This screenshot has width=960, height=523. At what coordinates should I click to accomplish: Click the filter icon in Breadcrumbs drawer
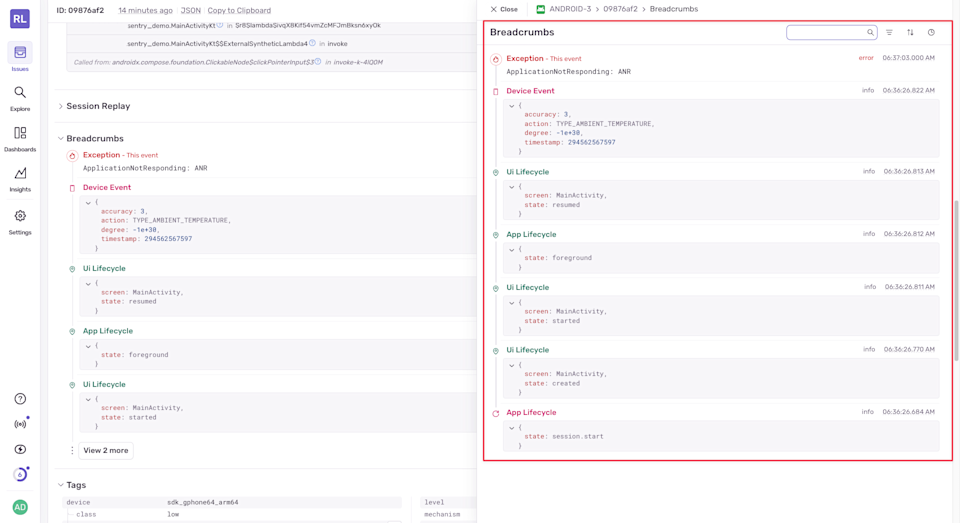[x=889, y=32]
